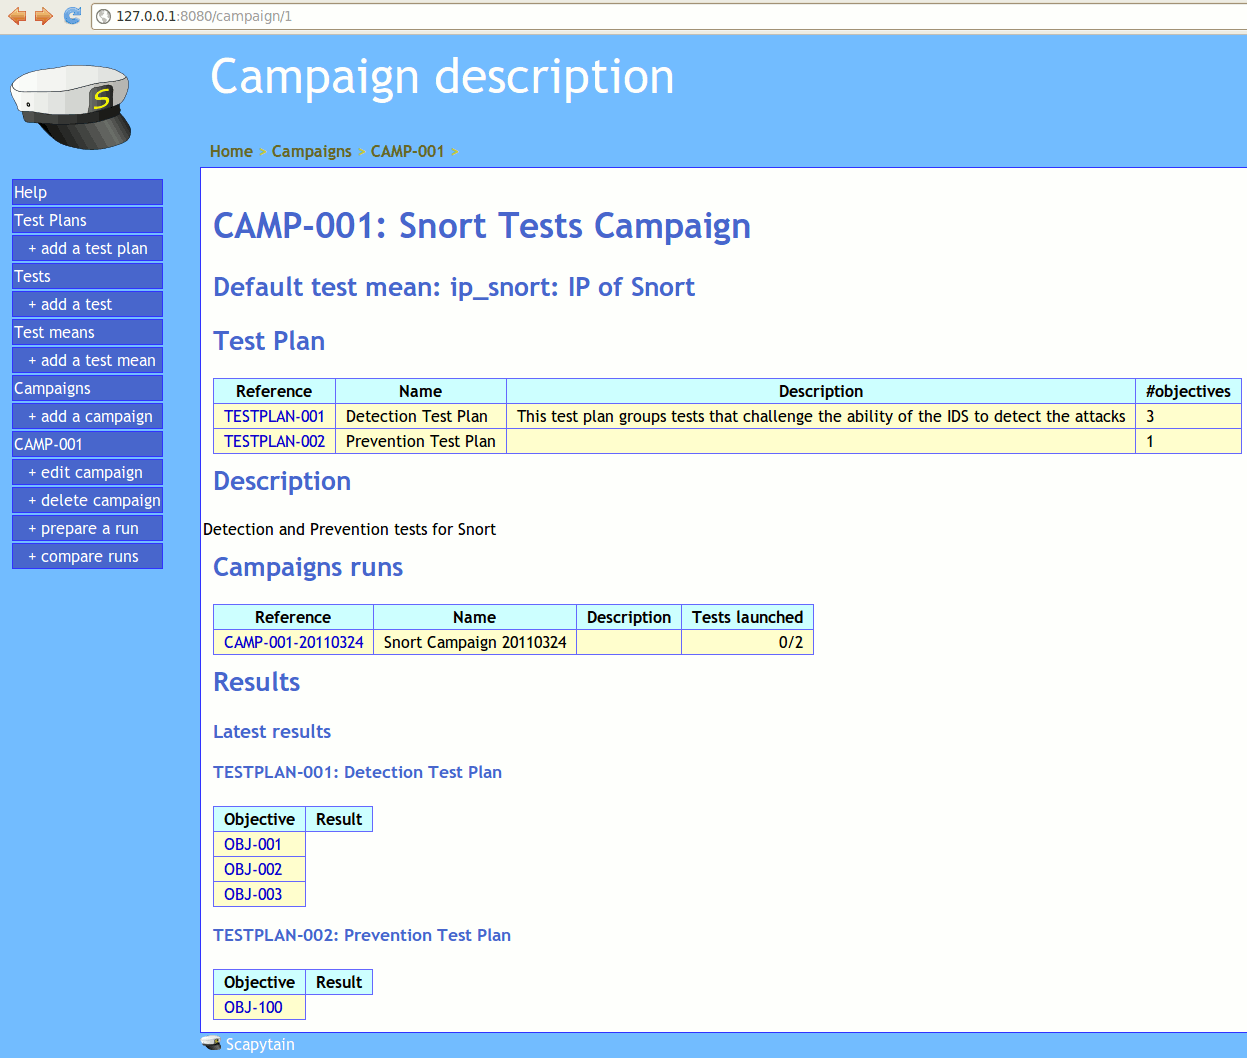Focus the URL address field
Image resolution: width=1247 pixels, height=1058 pixels.
(600, 16)
